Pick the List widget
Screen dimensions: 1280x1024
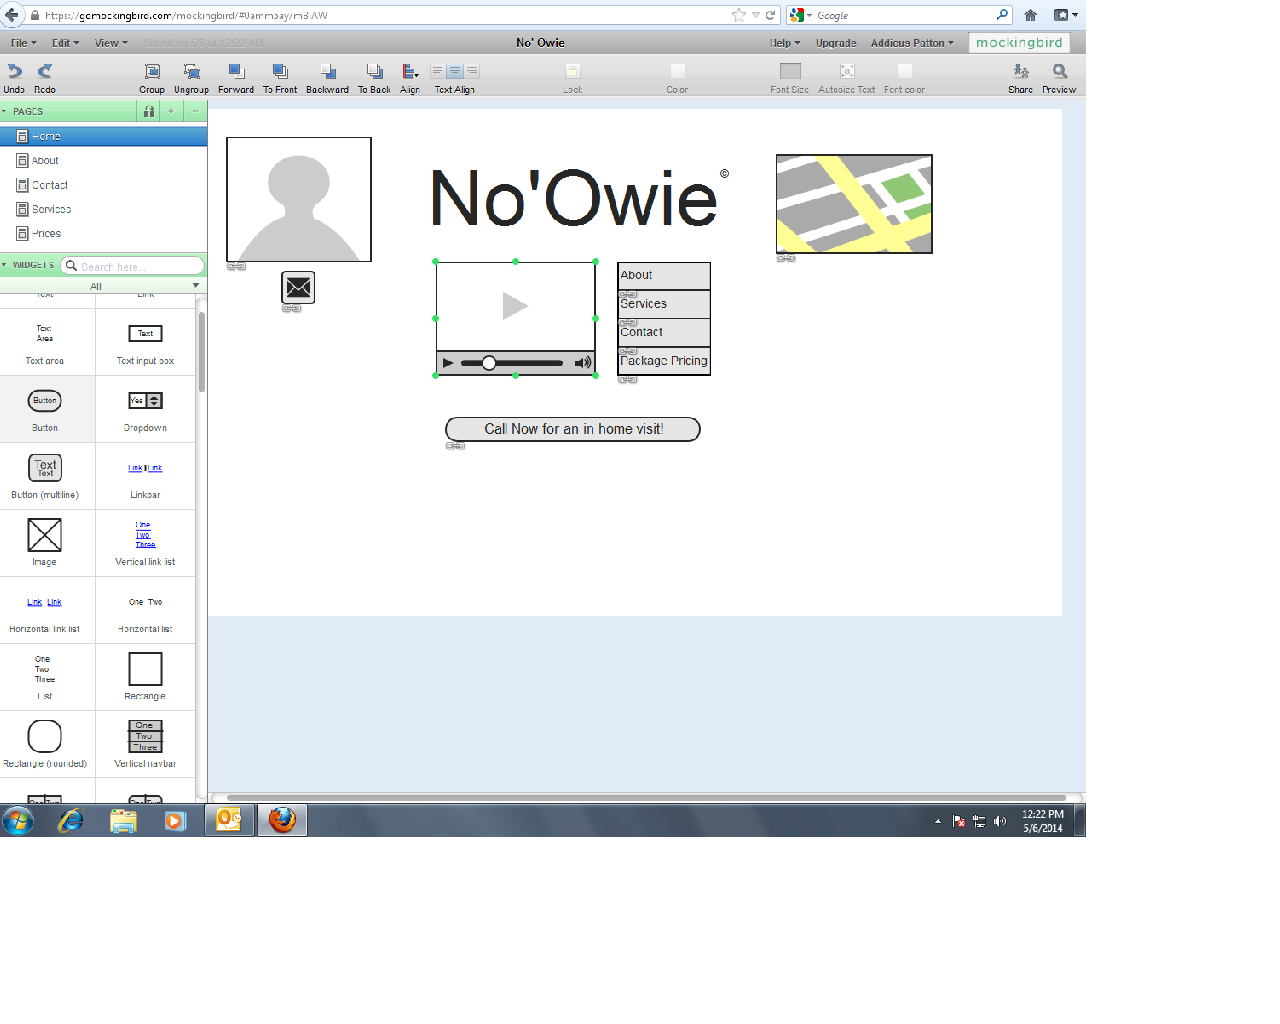[45, 677]
